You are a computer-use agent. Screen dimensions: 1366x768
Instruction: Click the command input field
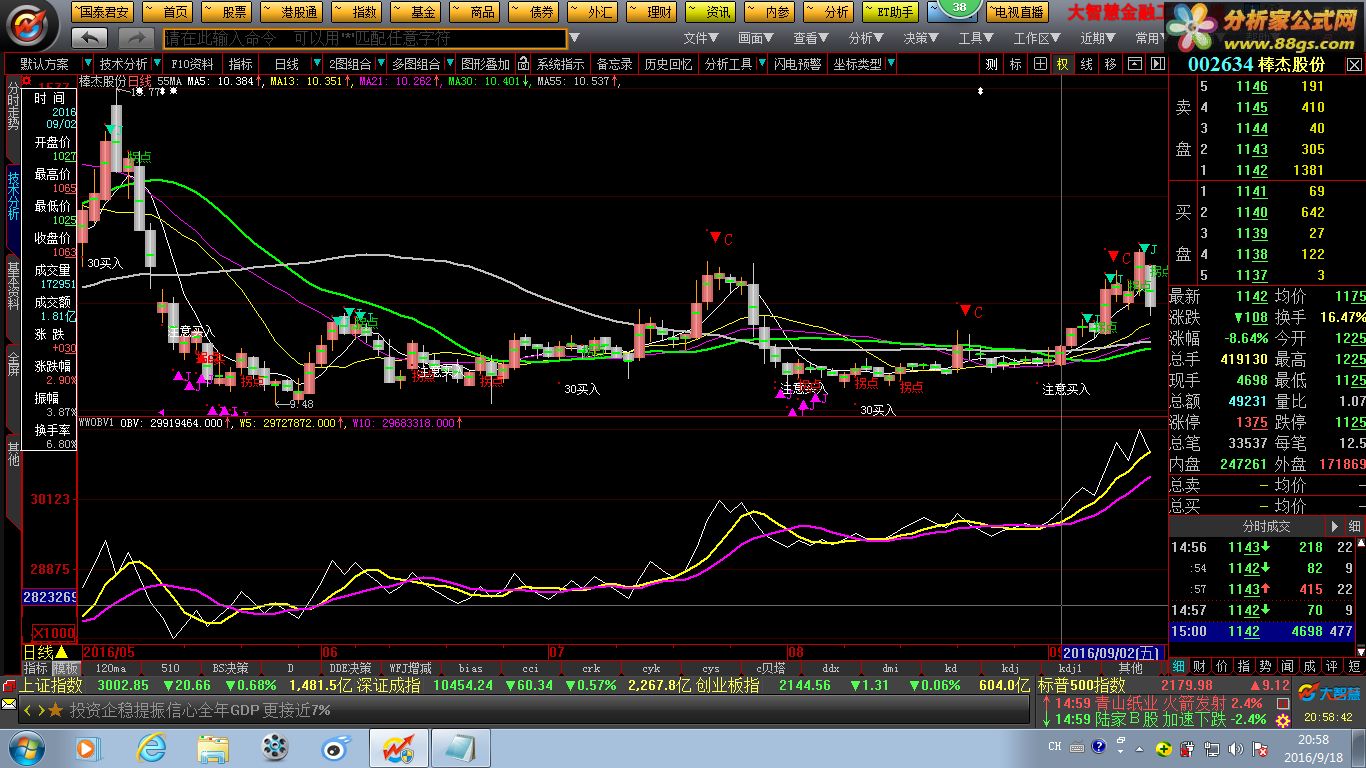pyautogui.click(x=365, y=38)
